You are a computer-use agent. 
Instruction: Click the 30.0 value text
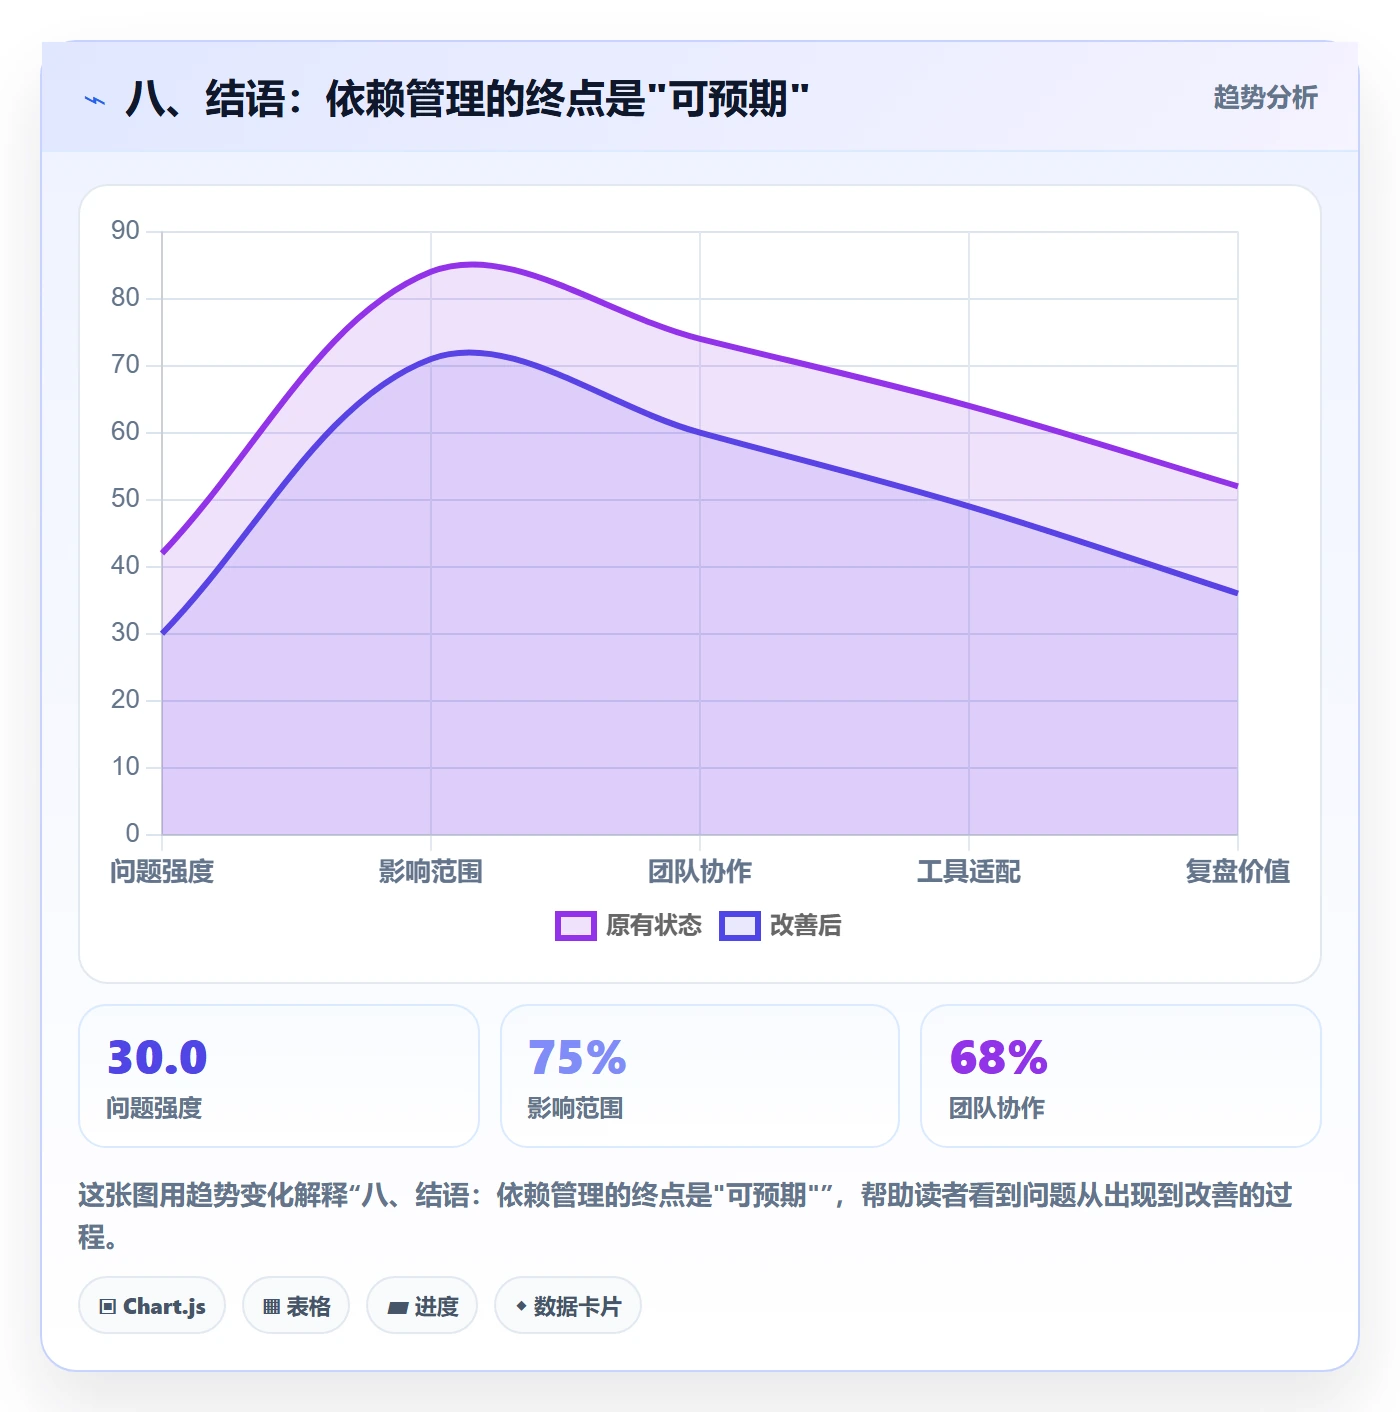[x=157, y=1058]
